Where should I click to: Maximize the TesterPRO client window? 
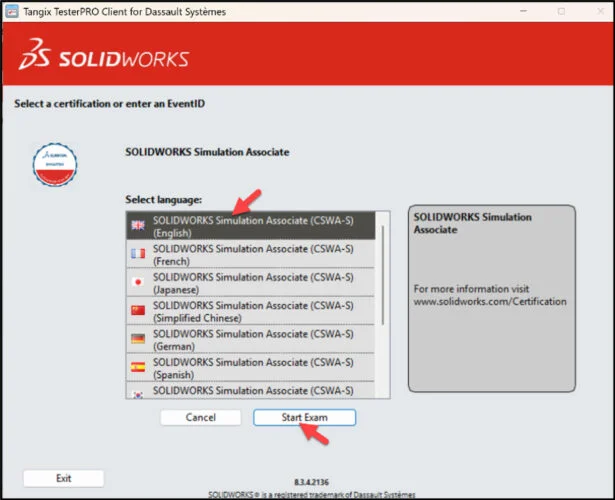(x=561, y=11)
